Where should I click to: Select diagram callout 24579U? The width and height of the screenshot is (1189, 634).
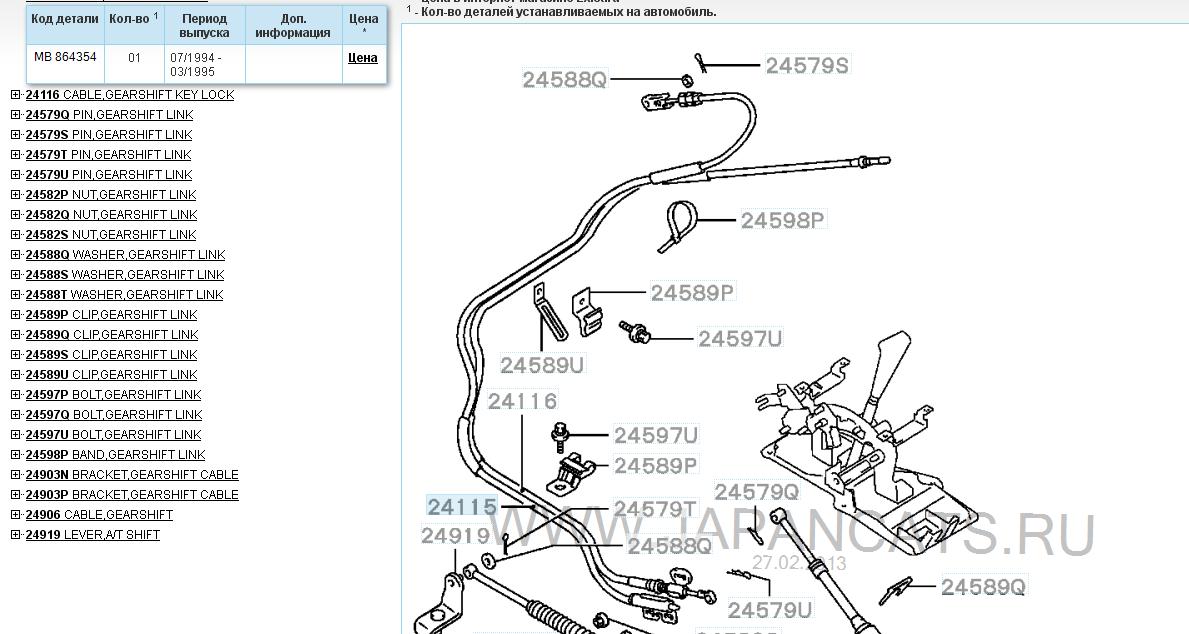pos(770,610)
